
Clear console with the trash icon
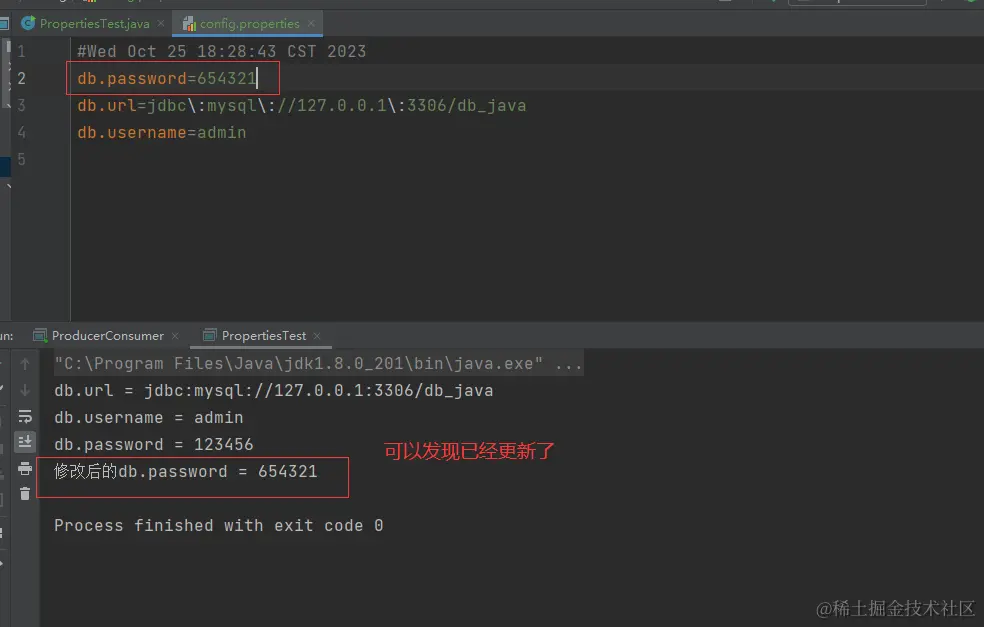click(x=25, y=494)
